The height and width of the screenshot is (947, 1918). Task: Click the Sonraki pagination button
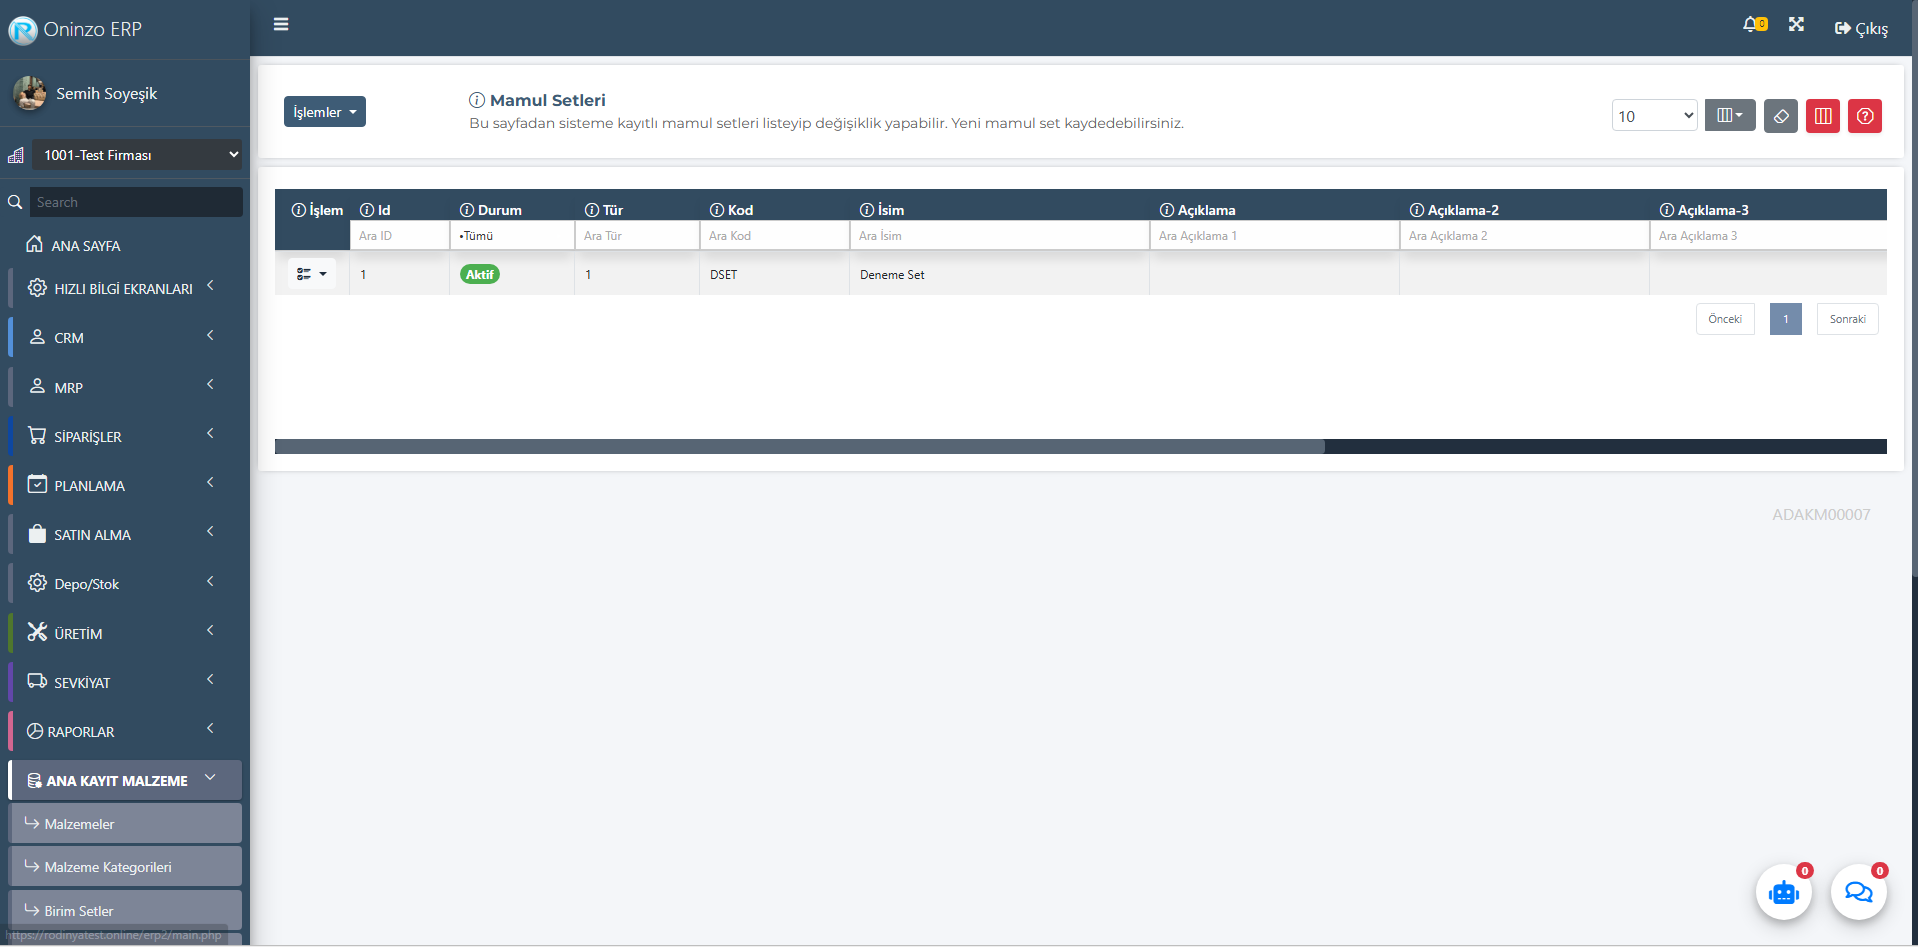pyautogui.click(x=1847, y=319)
